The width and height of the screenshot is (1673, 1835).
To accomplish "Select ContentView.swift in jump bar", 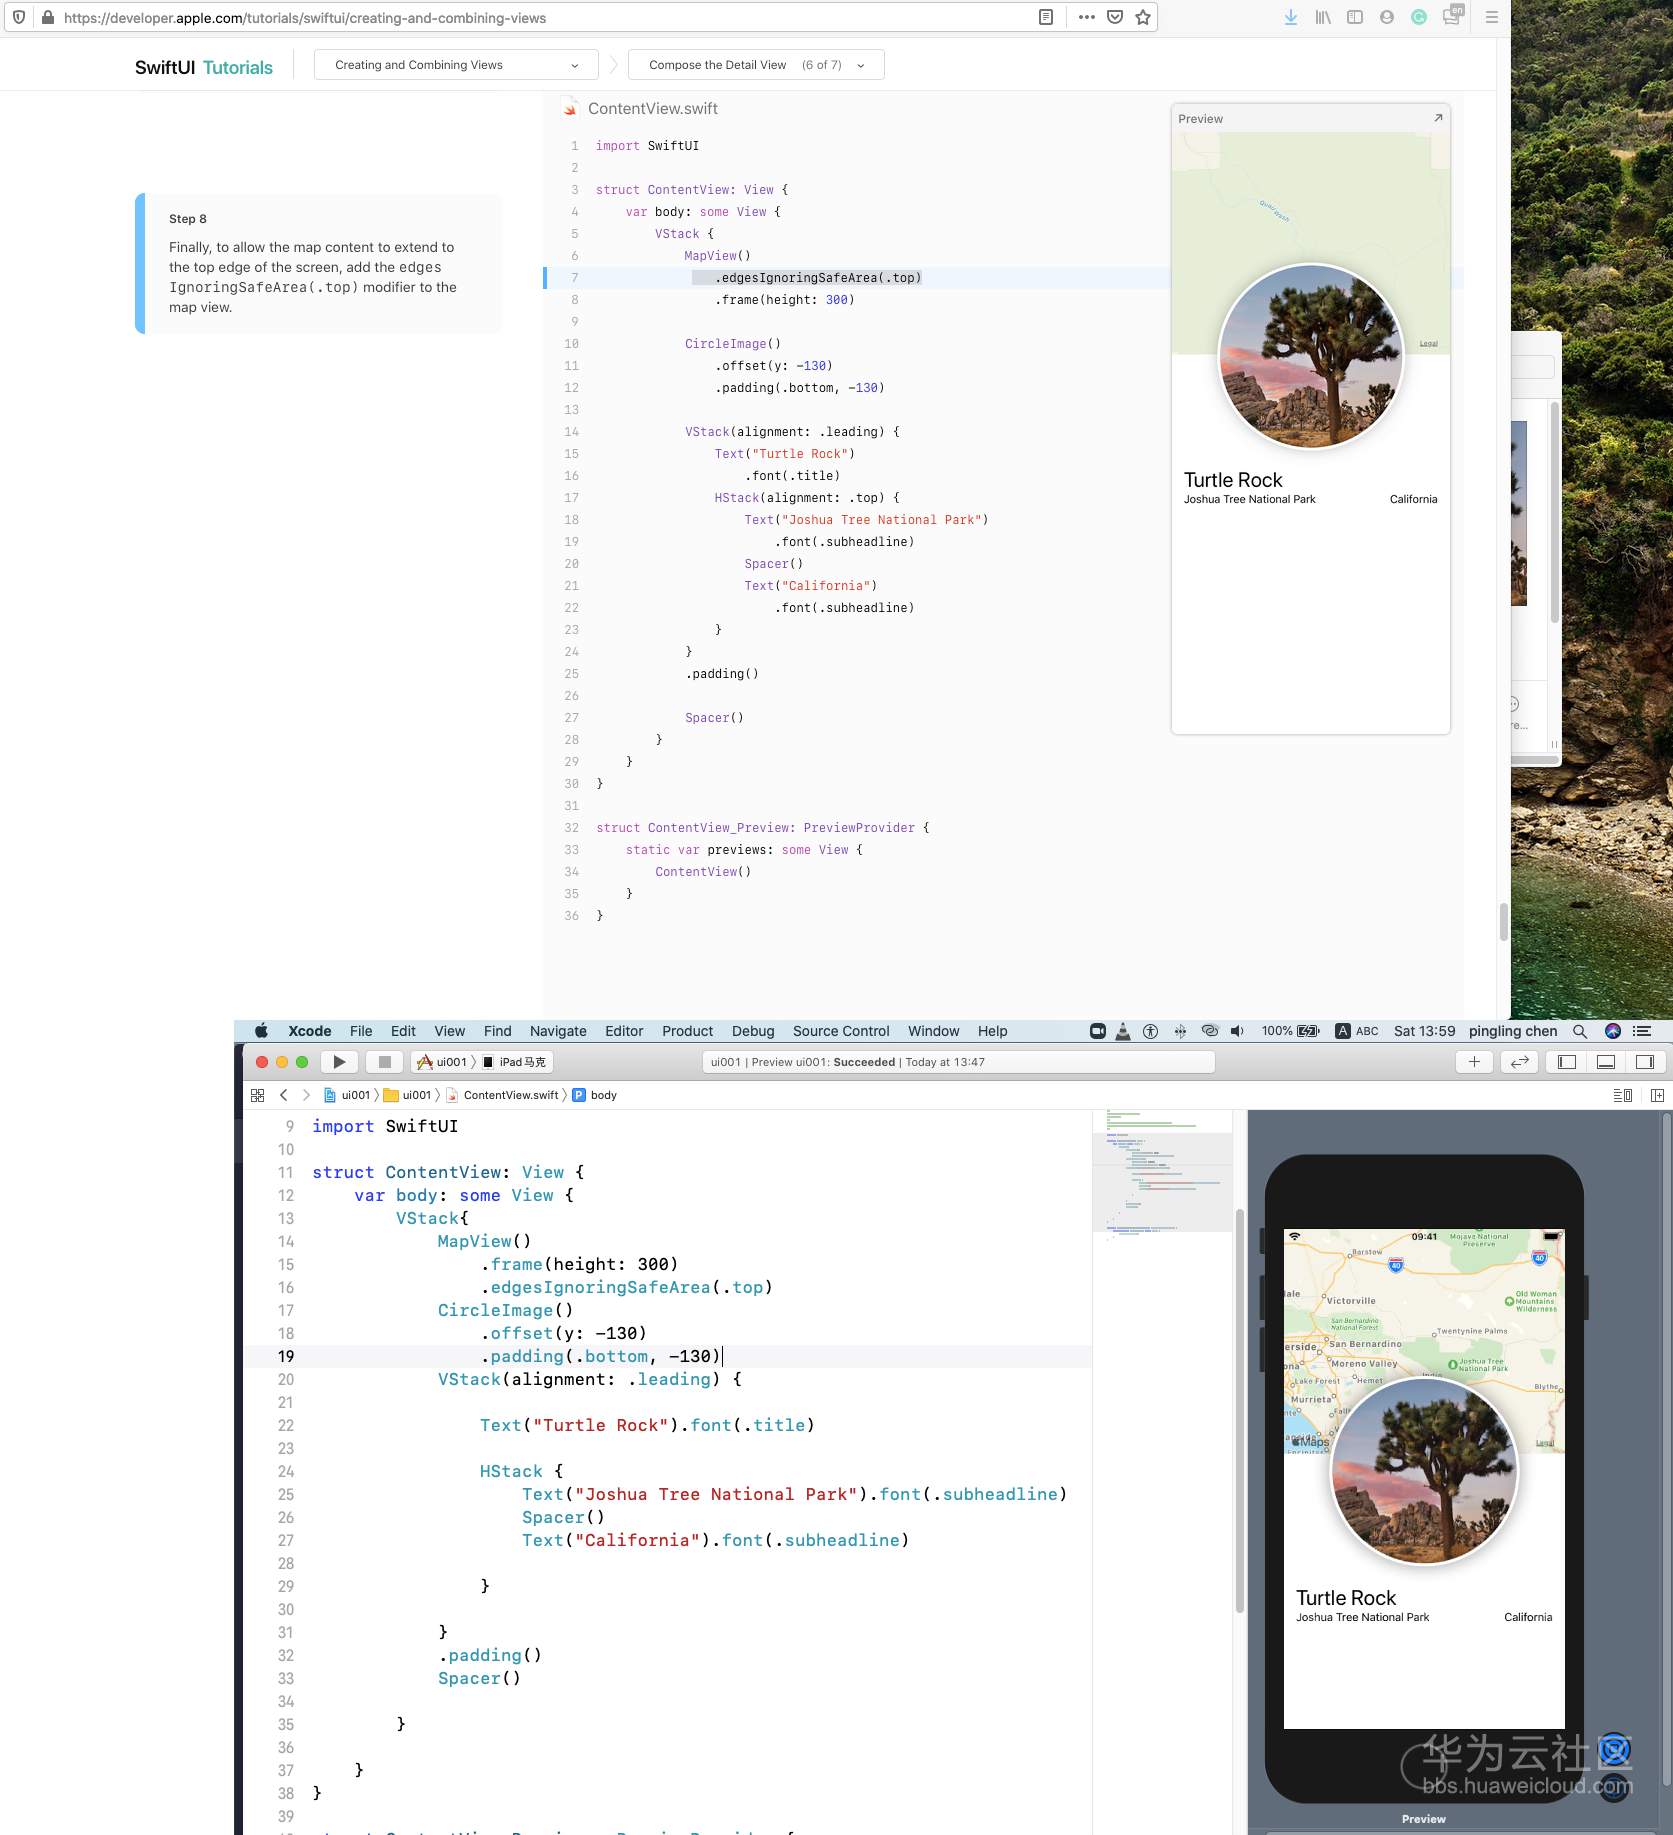I will point(502,1095).
